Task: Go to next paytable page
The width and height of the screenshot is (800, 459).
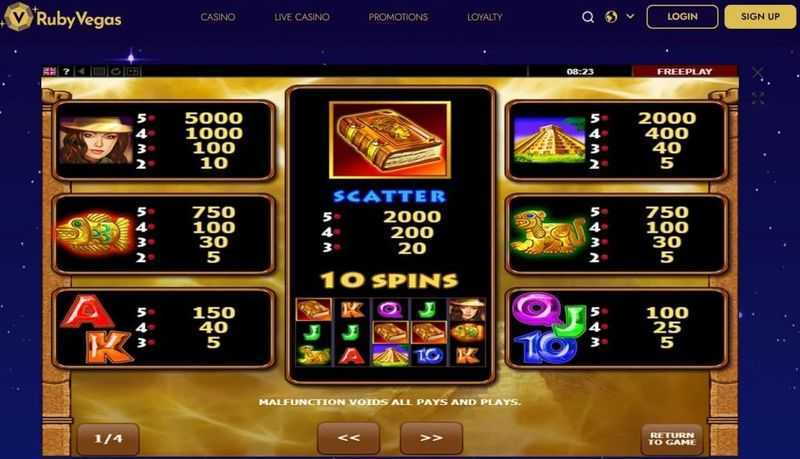Action: (432, 438)
